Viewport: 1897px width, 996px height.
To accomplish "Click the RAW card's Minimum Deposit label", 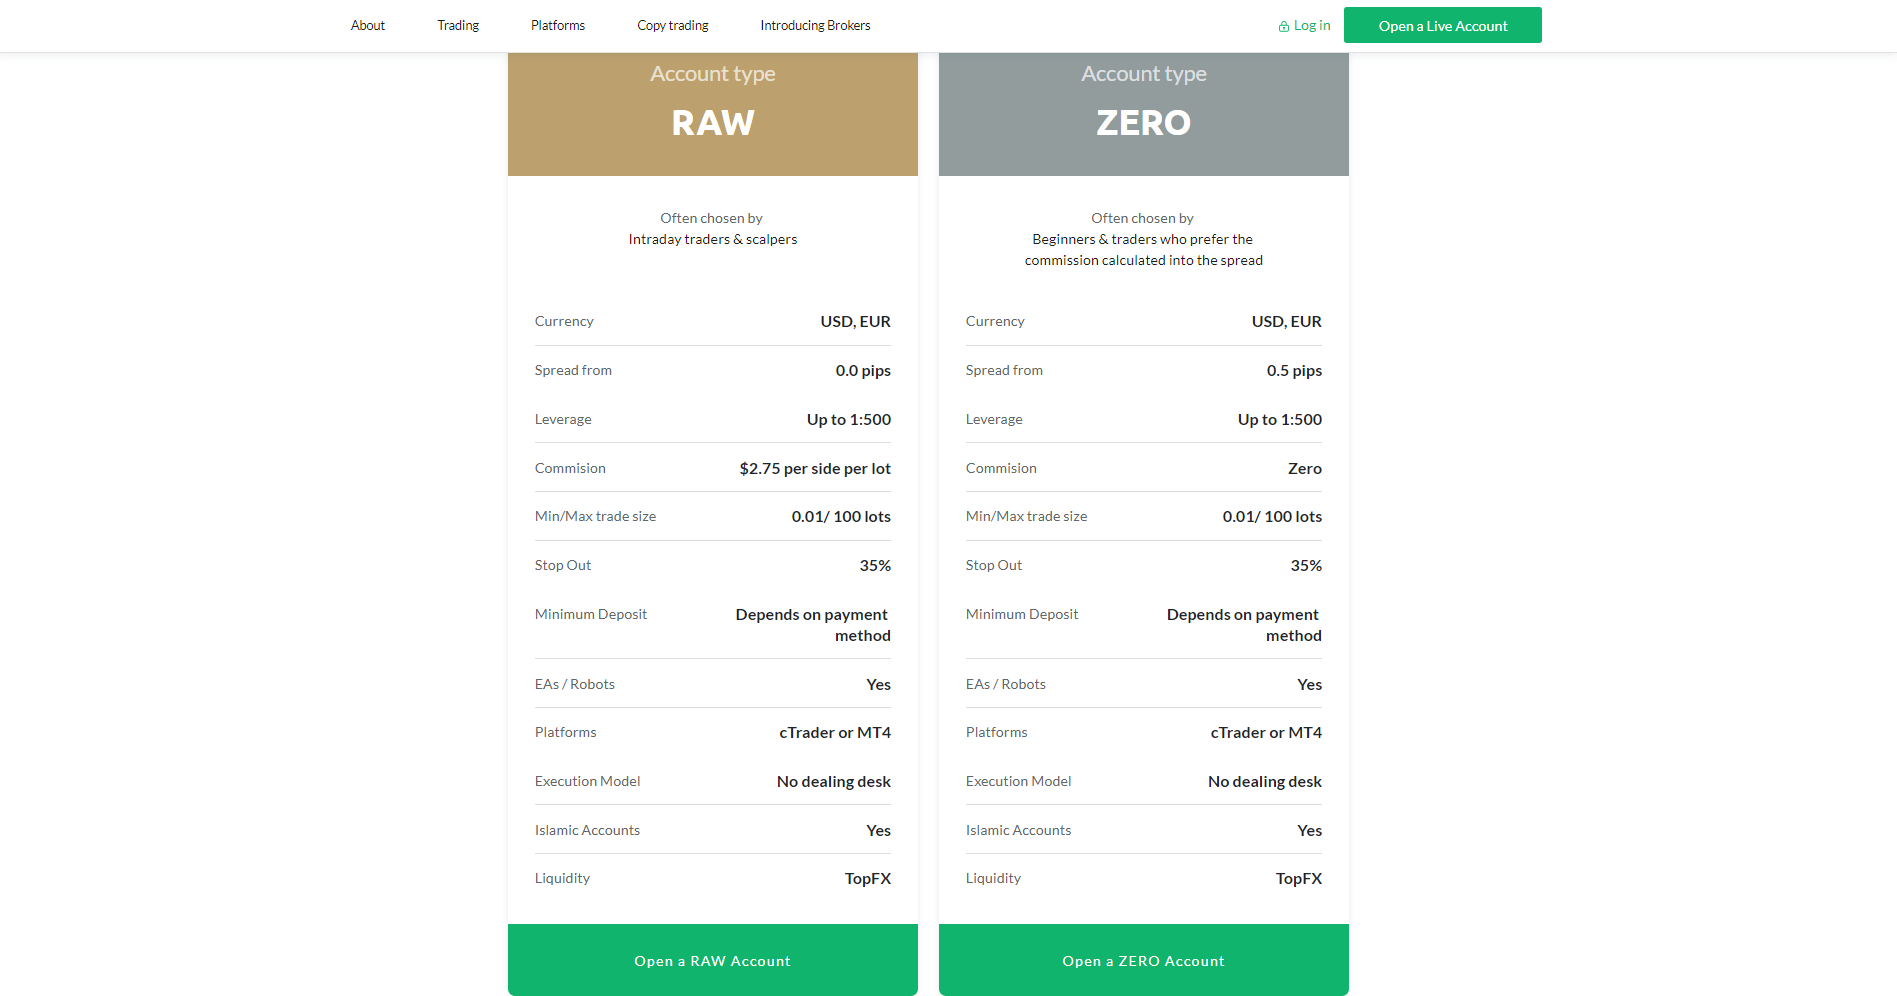I will pos(590,614).
